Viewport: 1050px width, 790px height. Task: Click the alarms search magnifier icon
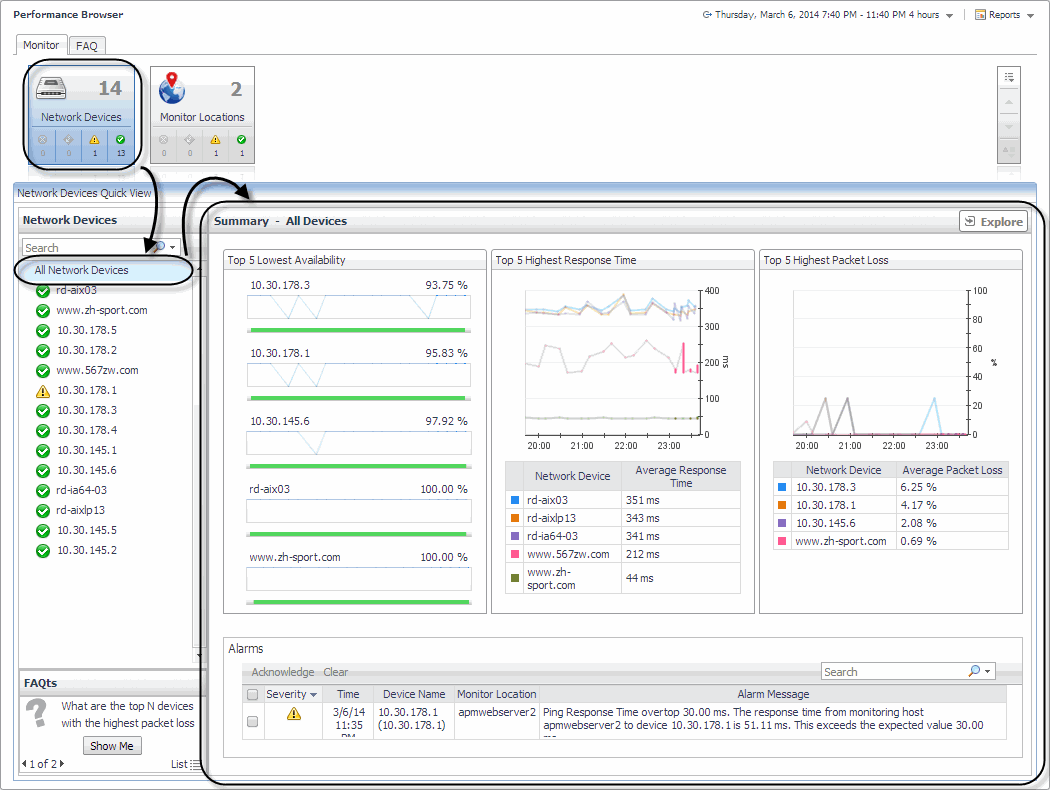(975, 672)
